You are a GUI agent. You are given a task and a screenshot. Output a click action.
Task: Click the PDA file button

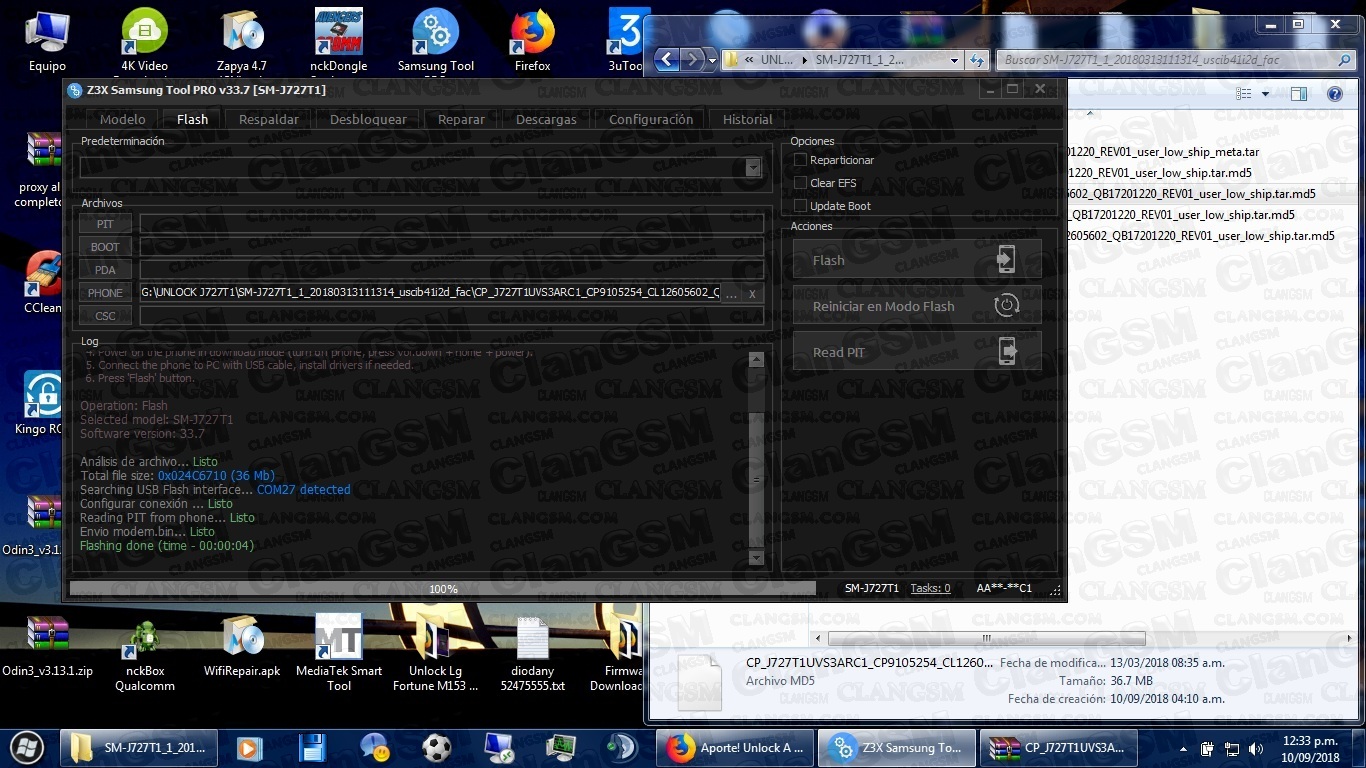point(105,270)
